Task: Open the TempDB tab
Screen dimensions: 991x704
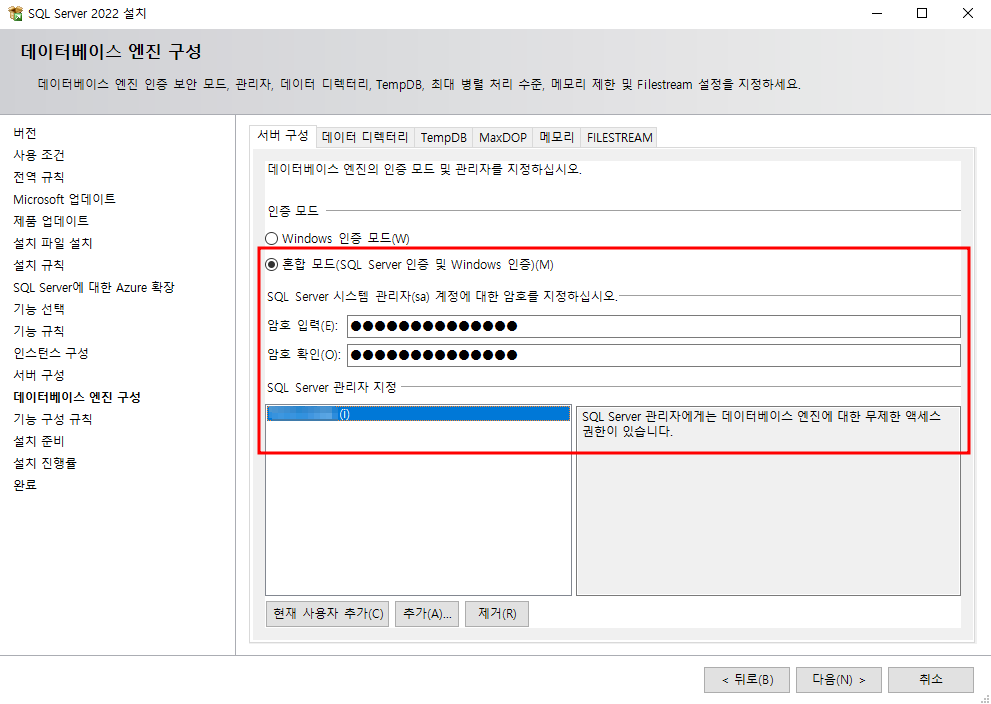Action: coord(444,137)
